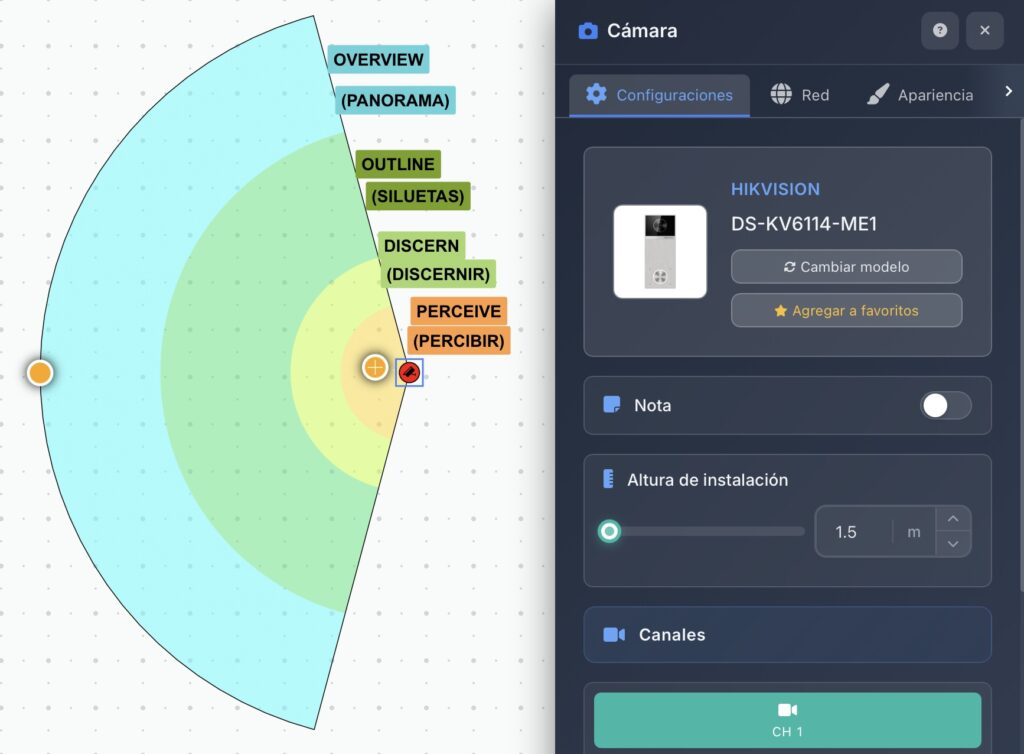Image resolution: width=1024 pixels, height=754 pixels.
Task: Click the installation height slider handle
Action: click(609, 531)
